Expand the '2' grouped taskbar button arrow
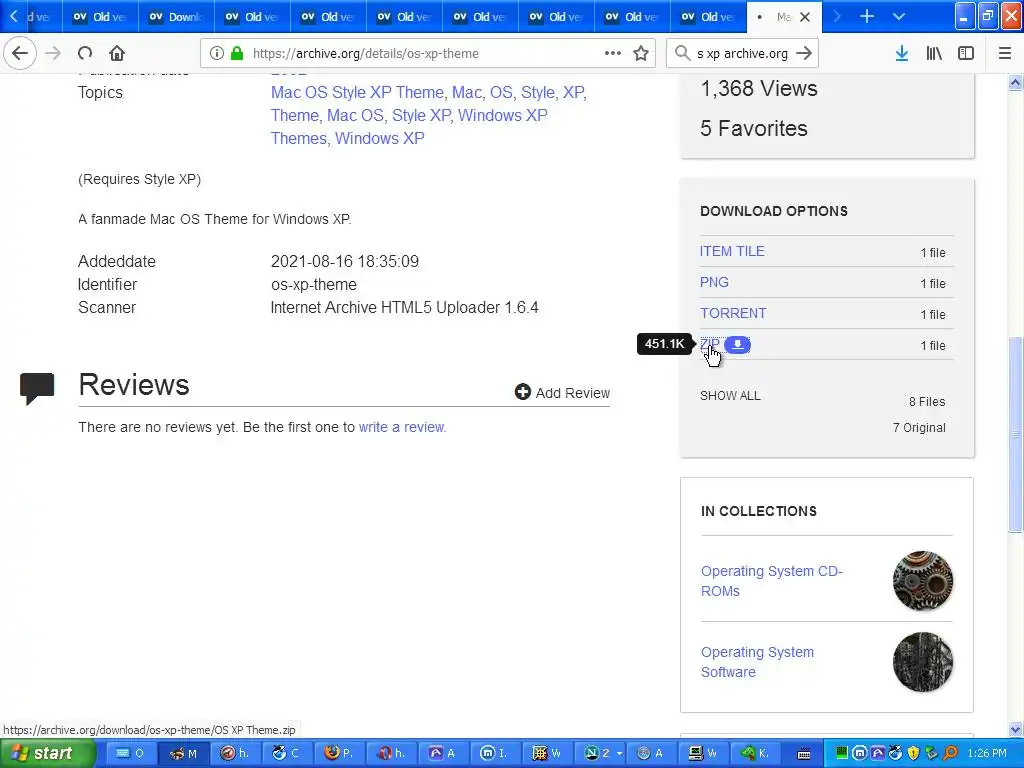 click(619, 754)
